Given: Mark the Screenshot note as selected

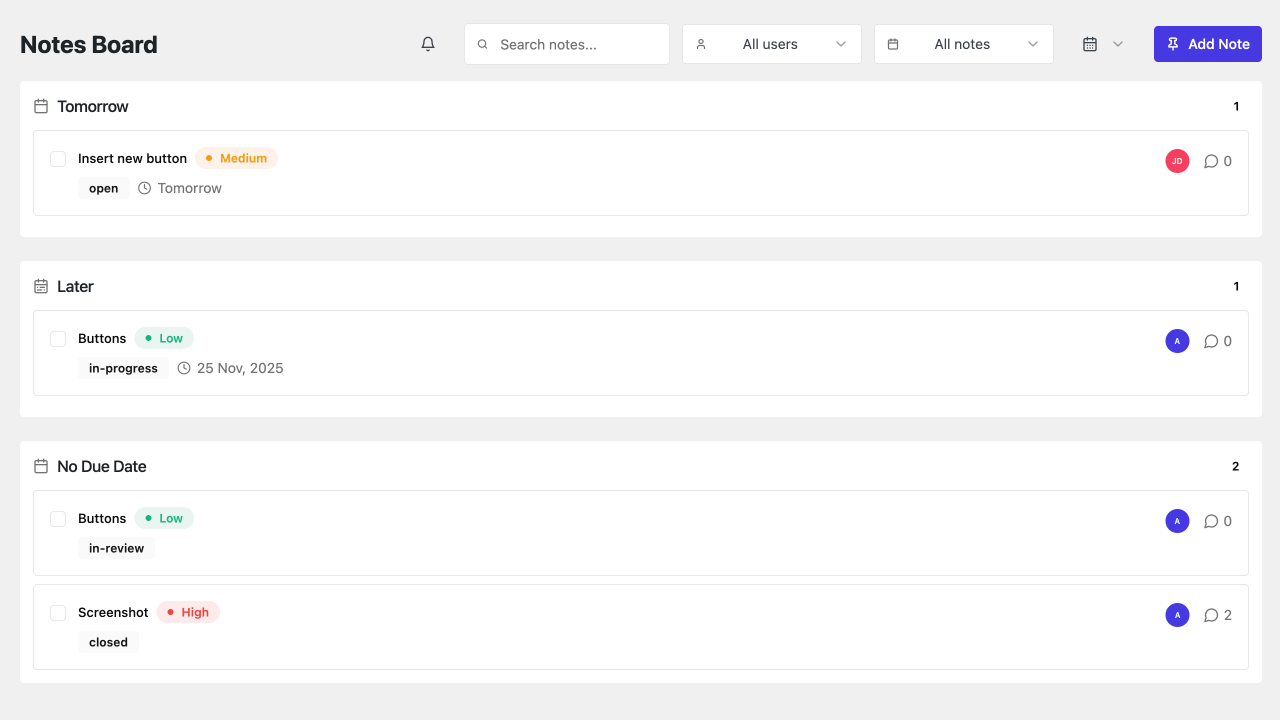Looking at the screenshot, I should 58,613.
